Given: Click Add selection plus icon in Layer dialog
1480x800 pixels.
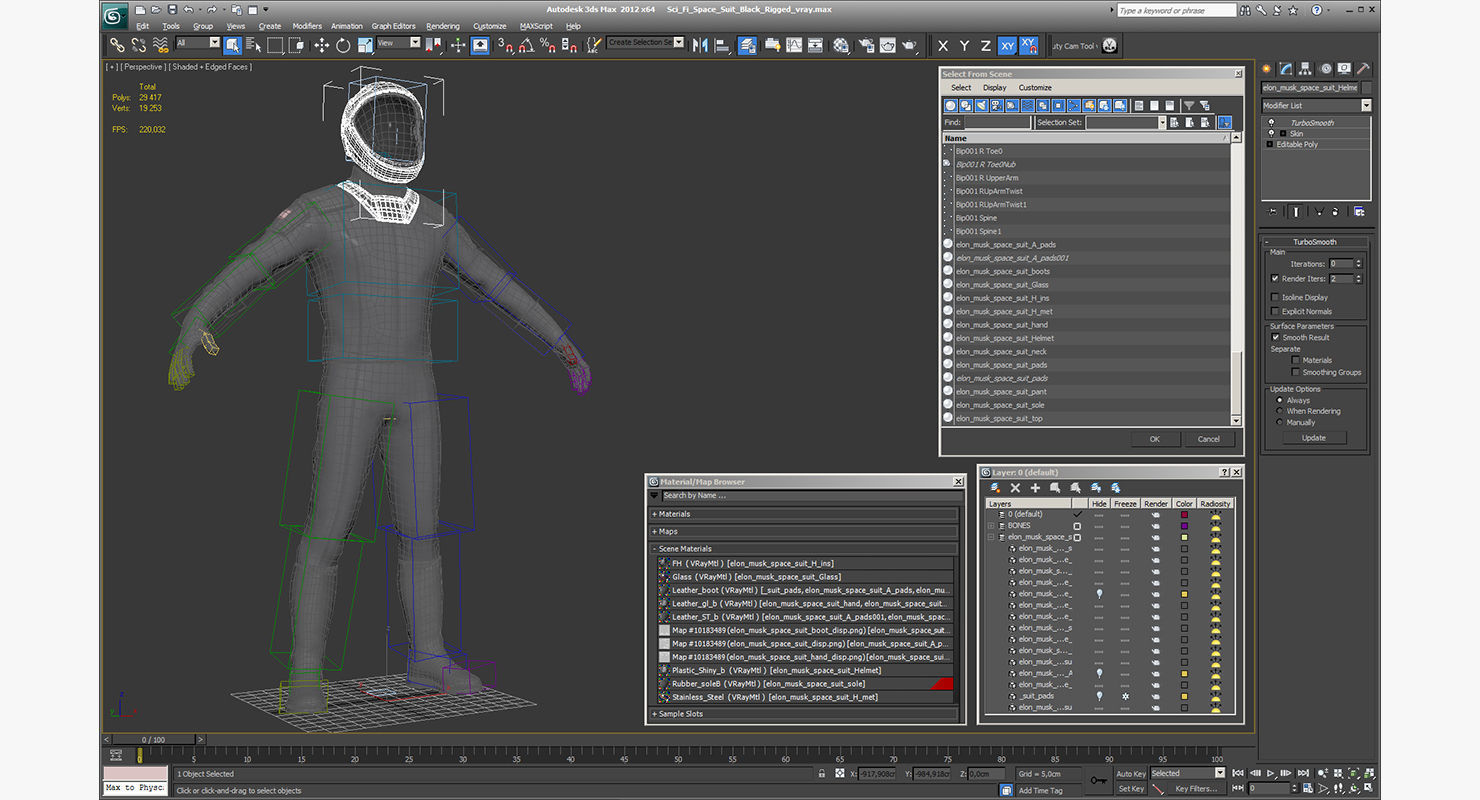Looking at the screenshot, I should point(1035,488).
